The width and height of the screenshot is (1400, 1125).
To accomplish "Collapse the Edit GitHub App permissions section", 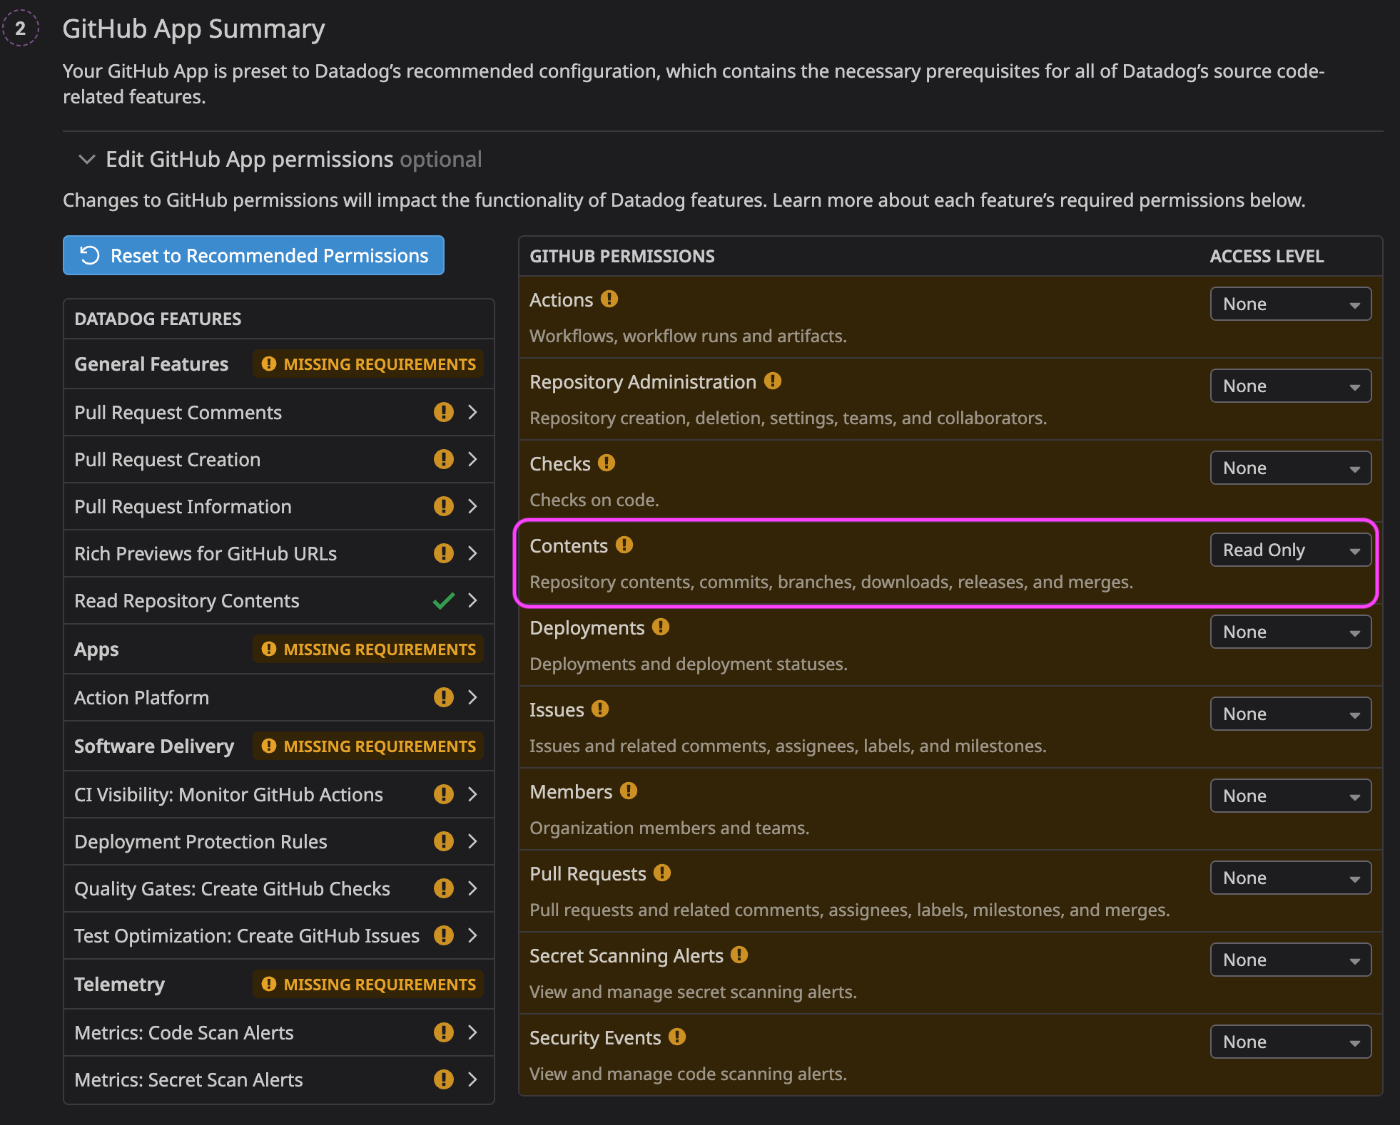I will tap(87, 159).
